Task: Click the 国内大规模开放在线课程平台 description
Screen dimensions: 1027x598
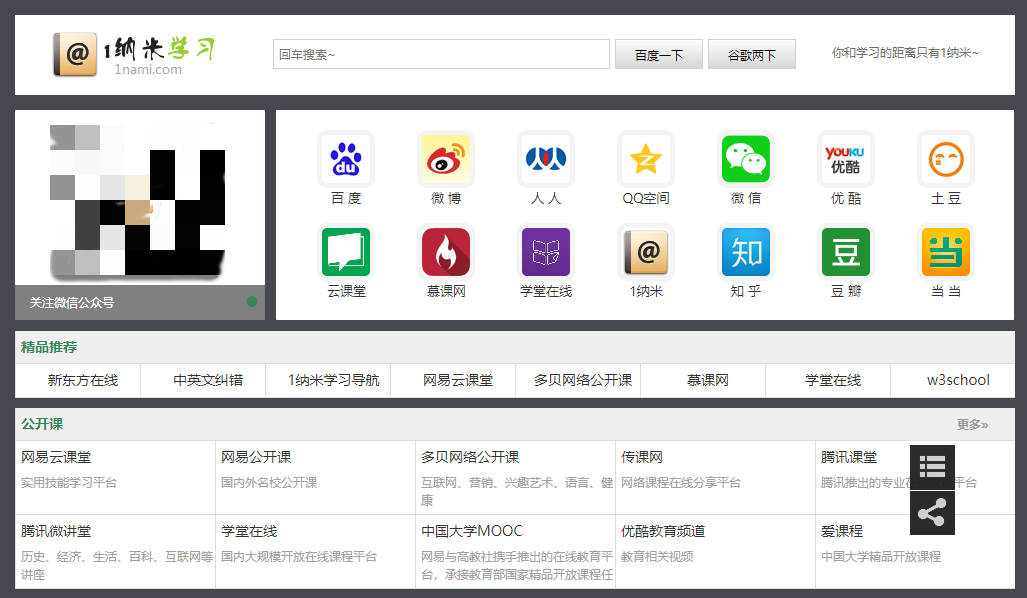Action: (299, 557)
